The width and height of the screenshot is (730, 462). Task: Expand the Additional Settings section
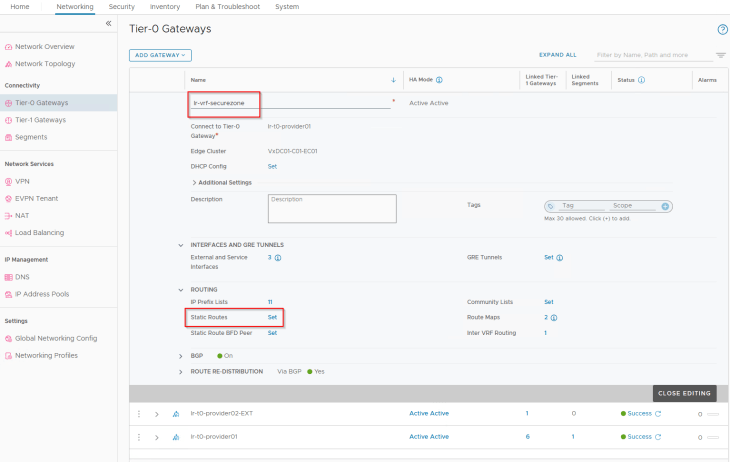[x=193, y=182]
